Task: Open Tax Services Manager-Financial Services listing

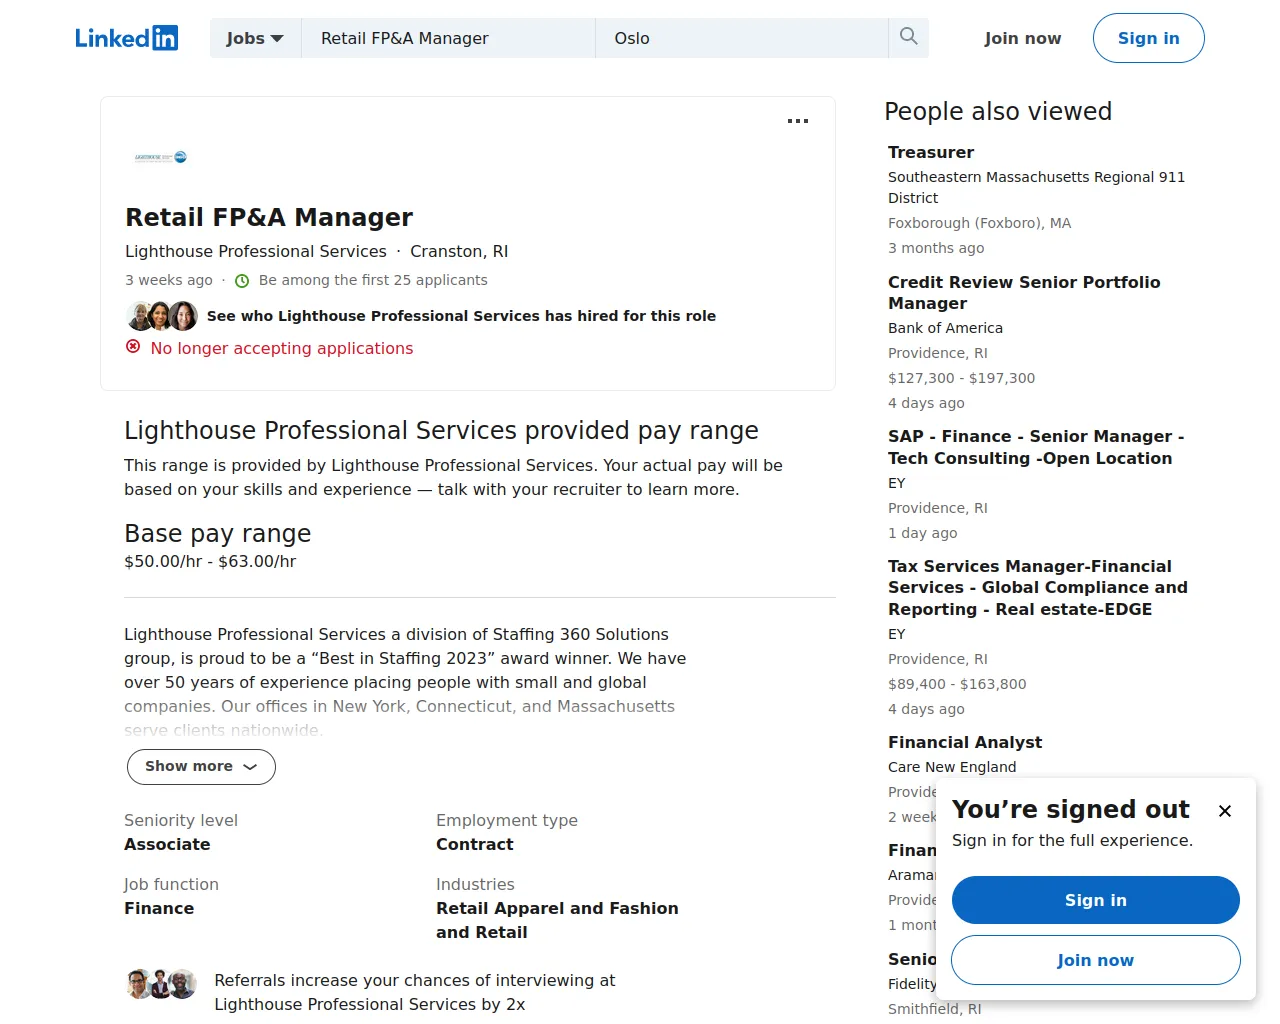Action: (x=1037, y=587)
